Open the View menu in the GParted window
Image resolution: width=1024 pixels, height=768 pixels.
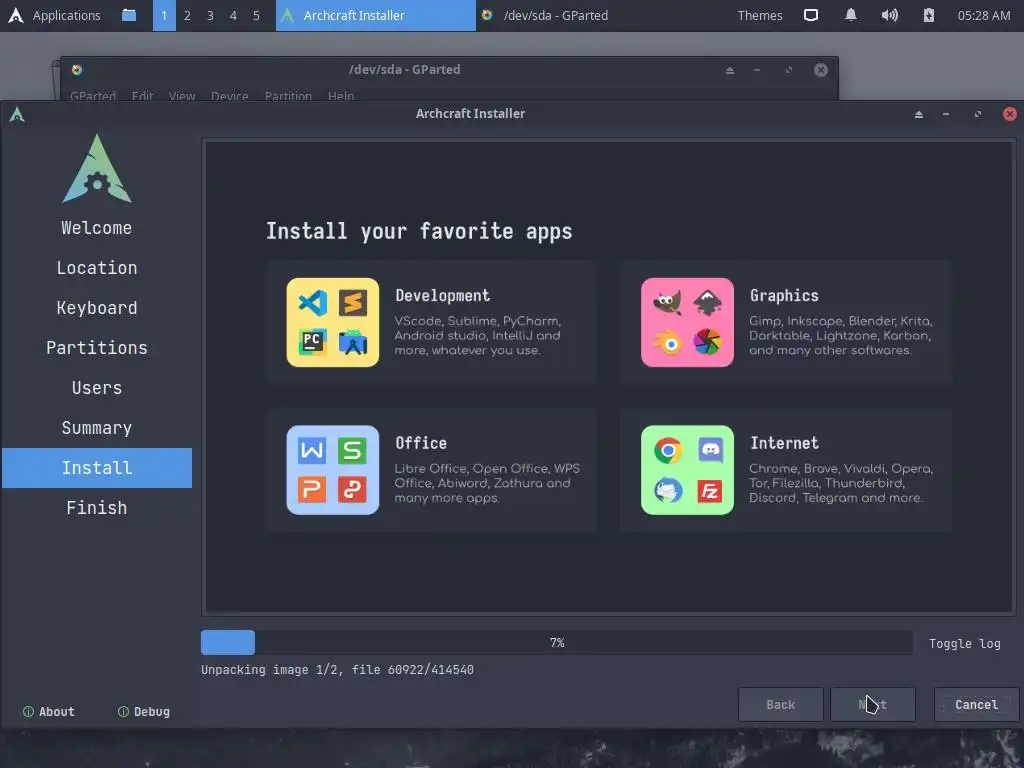click(182, 95)
